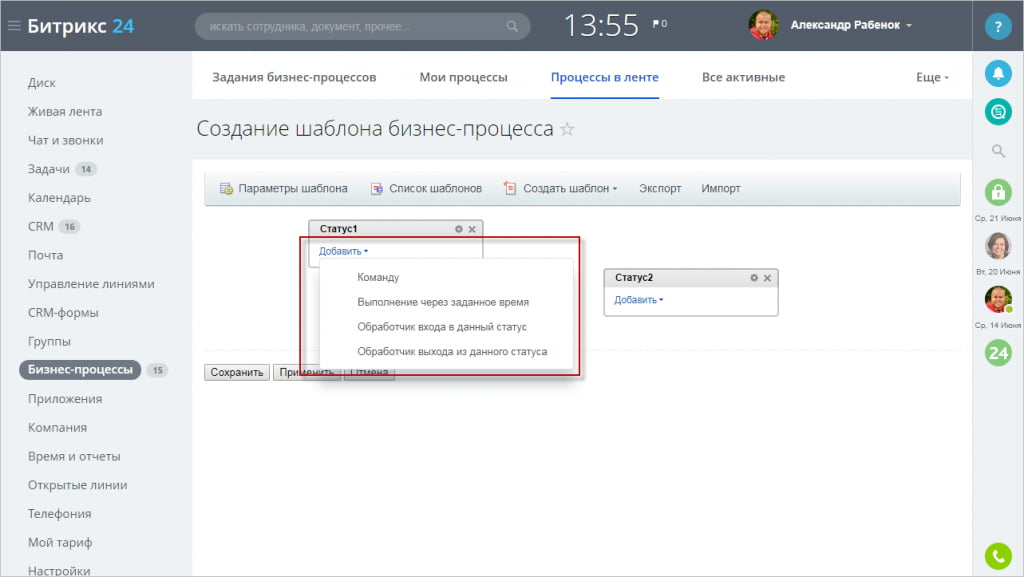Open Параметры шаблона in the toolbar

pos(283,189)
